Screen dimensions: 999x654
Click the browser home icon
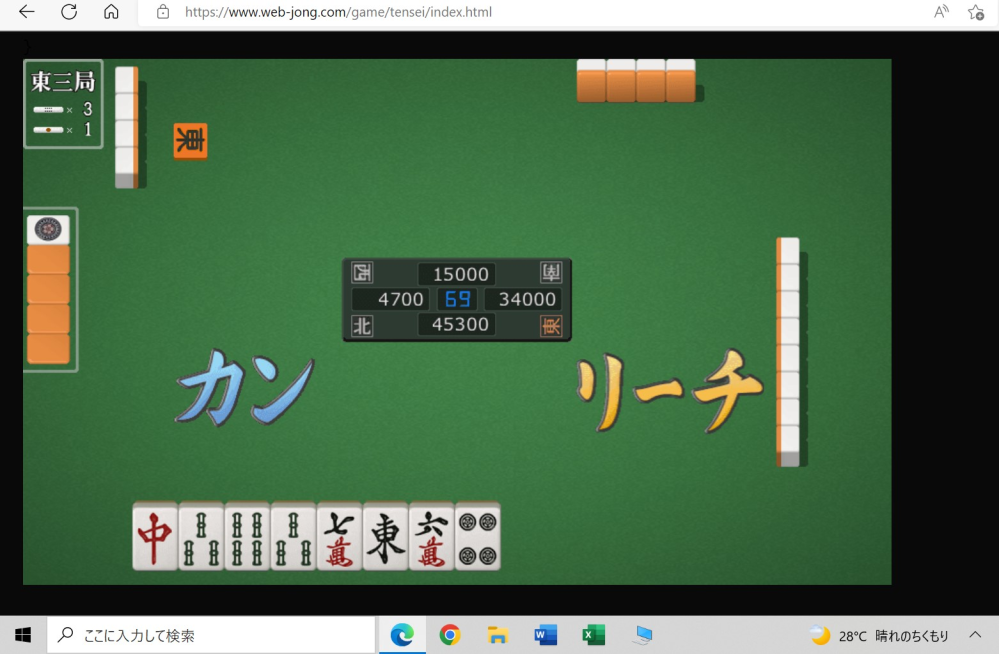pyautogui.click(x=111, y=12)
